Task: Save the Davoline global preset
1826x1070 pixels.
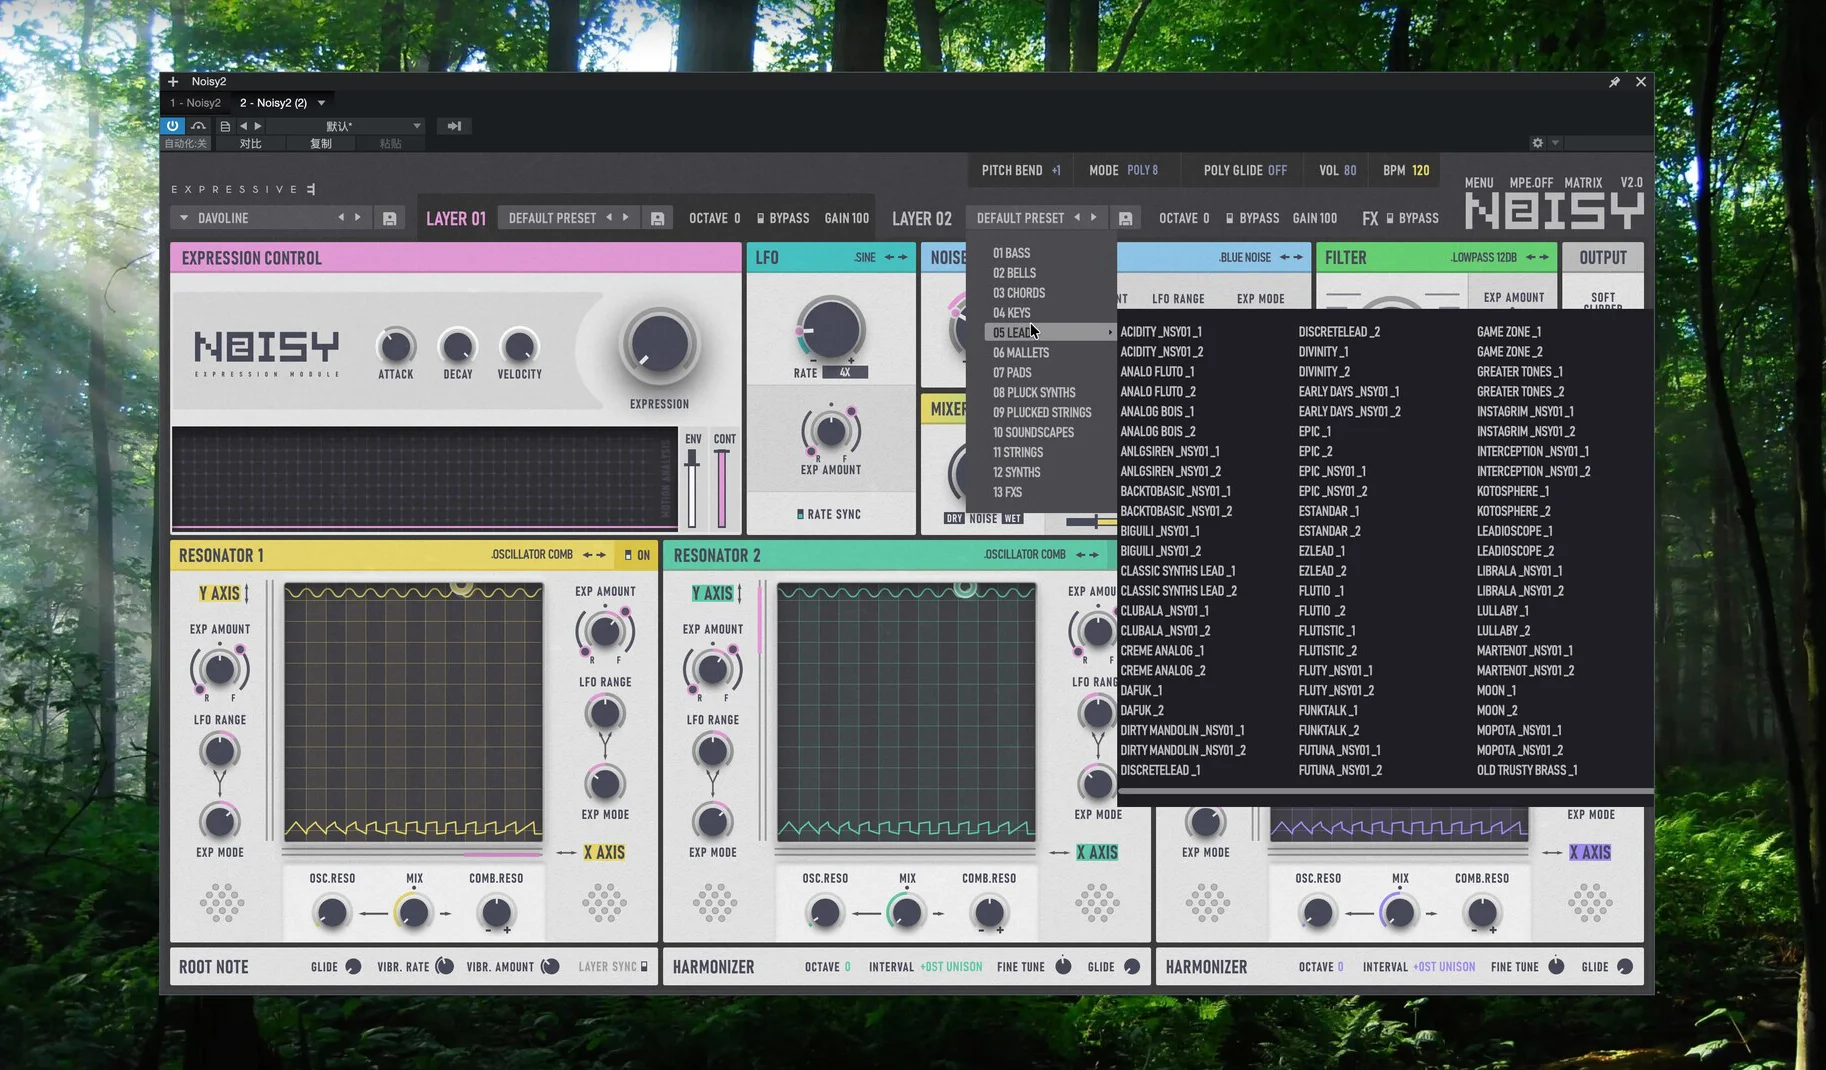Action: tap(389, 218)
